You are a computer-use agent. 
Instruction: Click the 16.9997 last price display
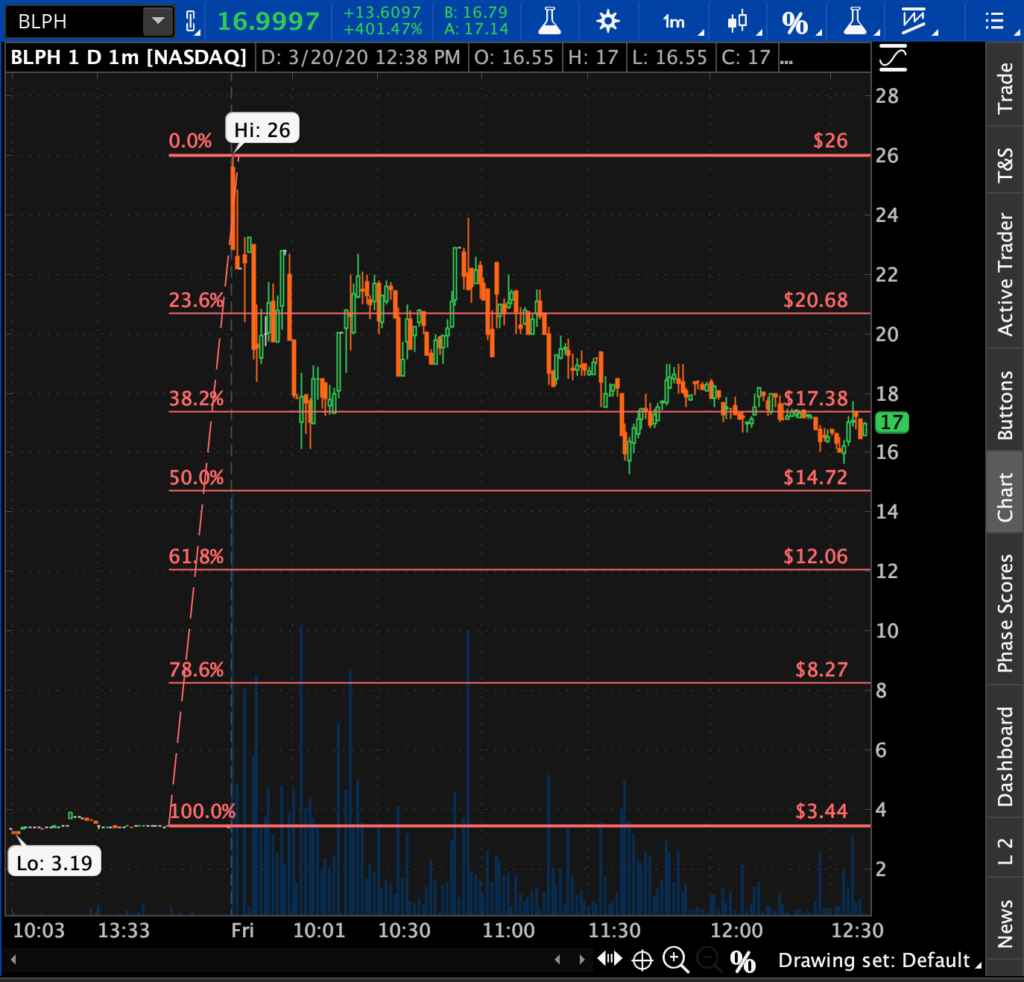tap(268, 22)
